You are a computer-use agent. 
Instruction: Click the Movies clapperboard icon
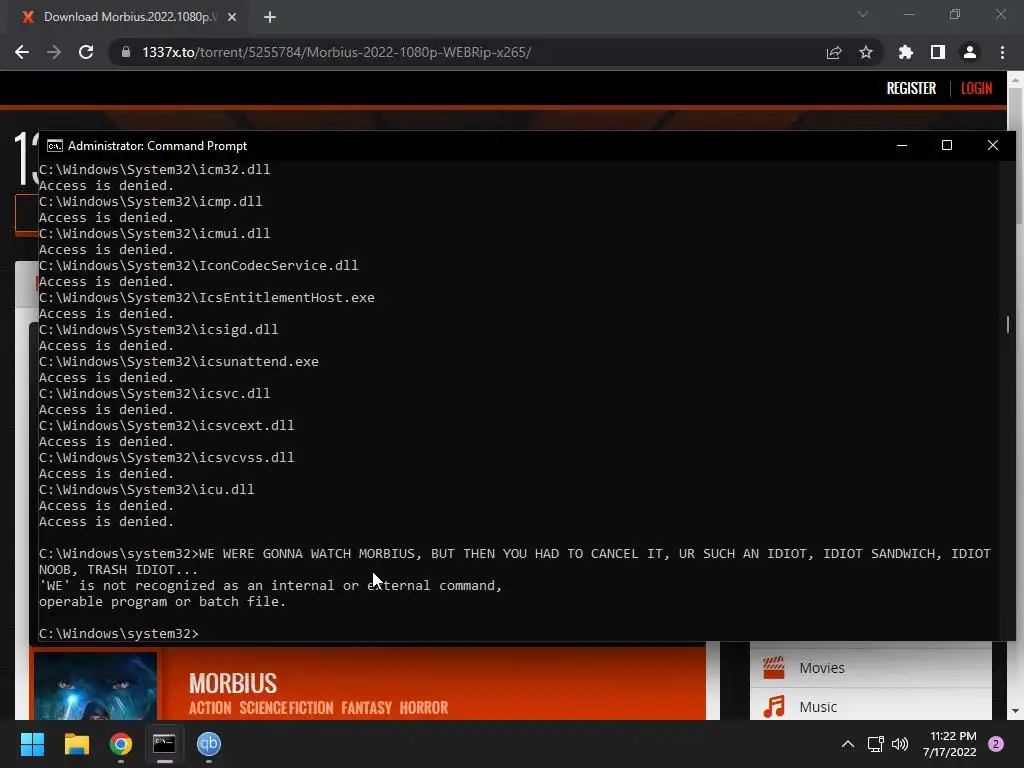pos(774,667)
